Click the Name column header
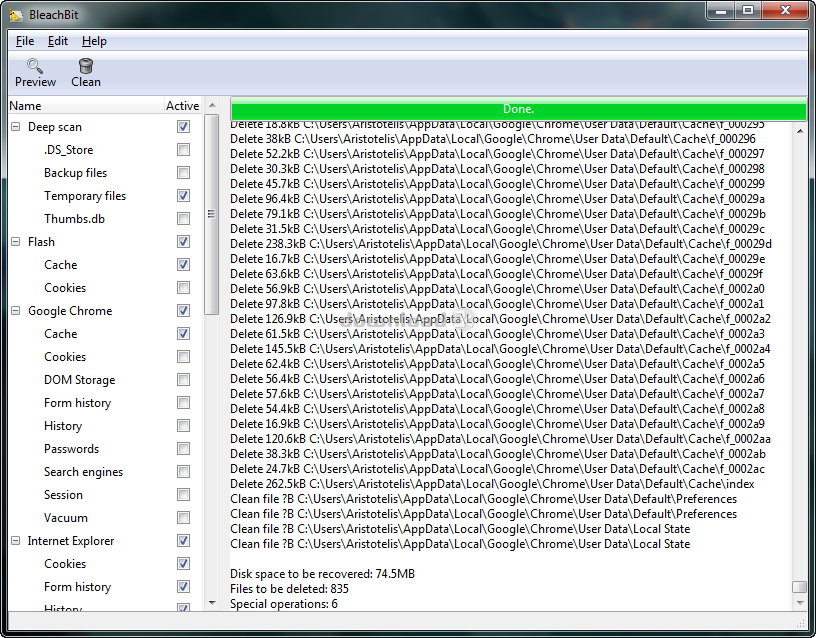 pyautogui.click(x=86, y=106)
